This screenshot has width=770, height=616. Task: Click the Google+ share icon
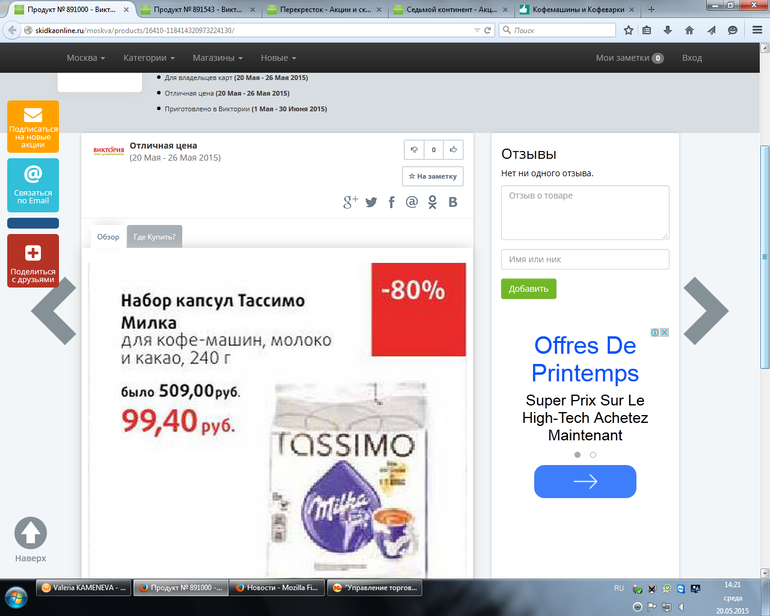(350, 202)
